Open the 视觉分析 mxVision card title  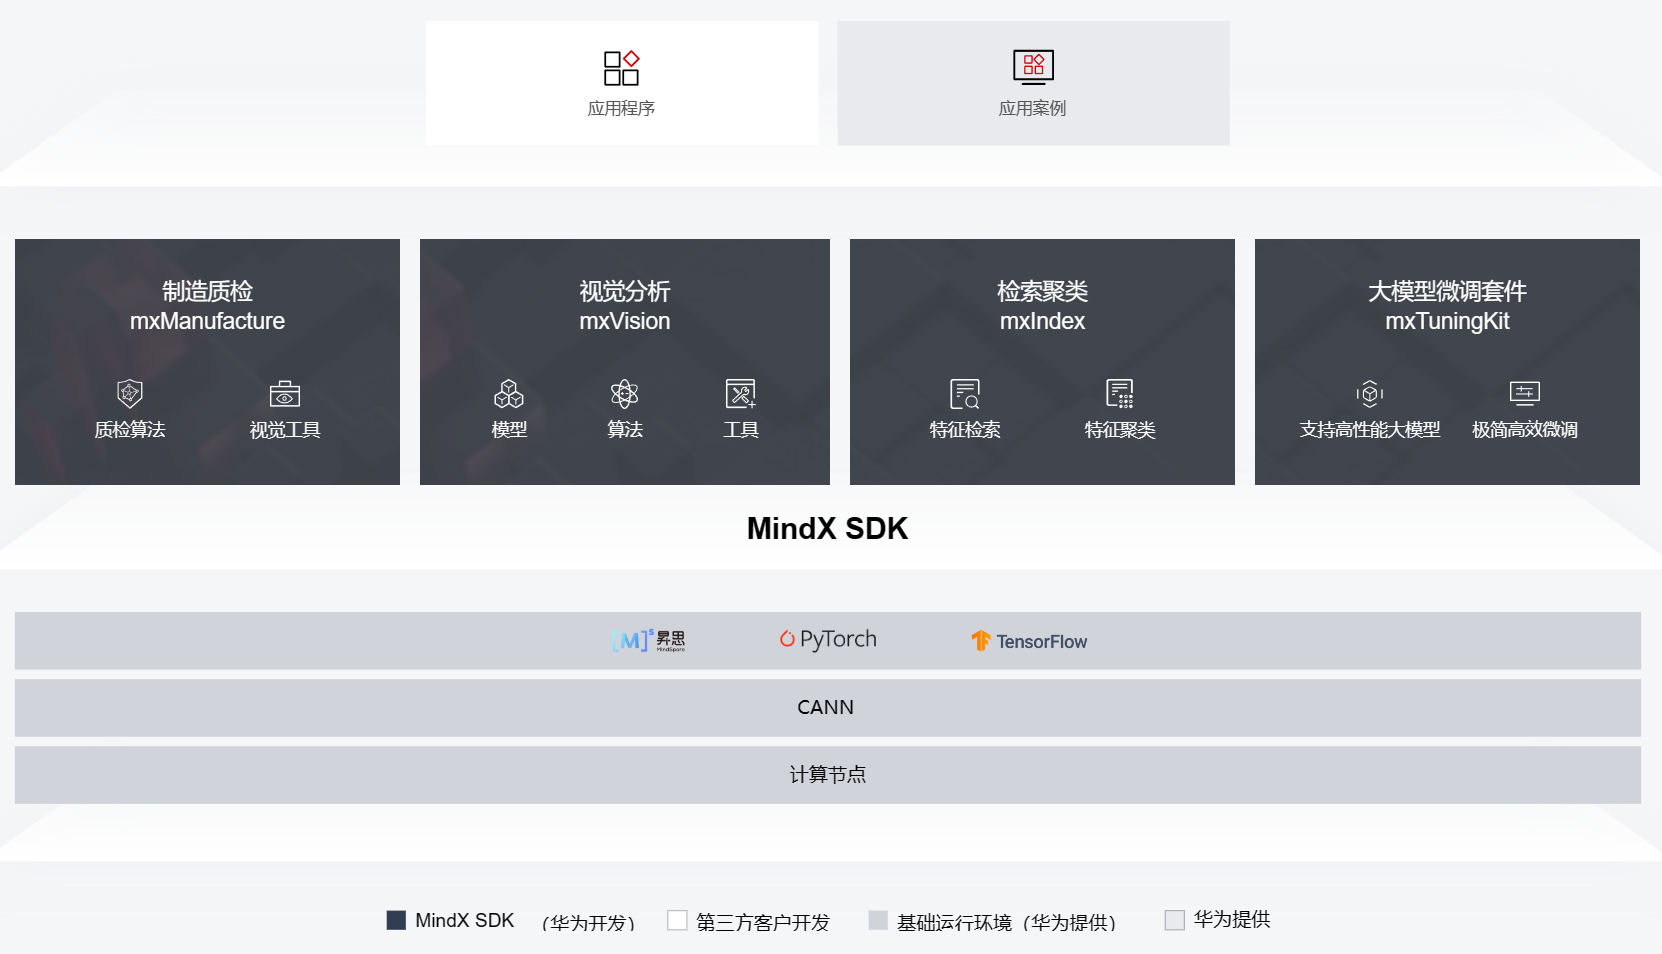coord(625,306)
